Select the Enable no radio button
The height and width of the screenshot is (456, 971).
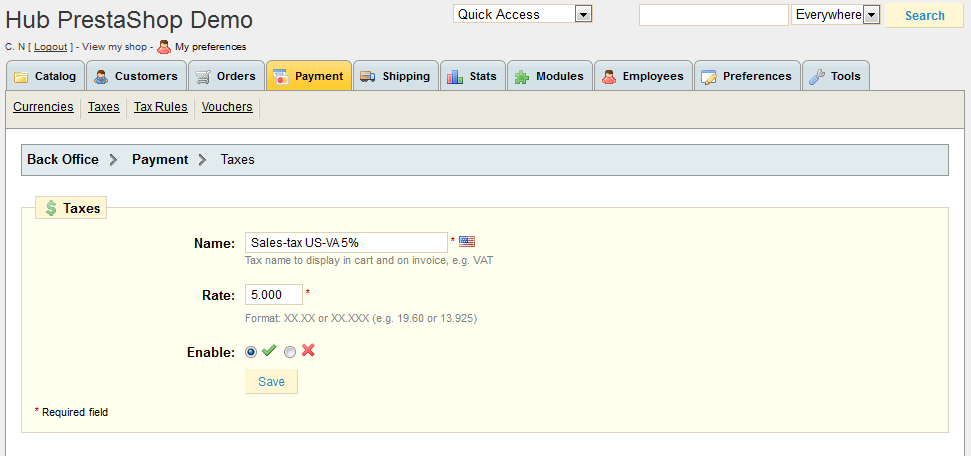[x=290, y=352]
